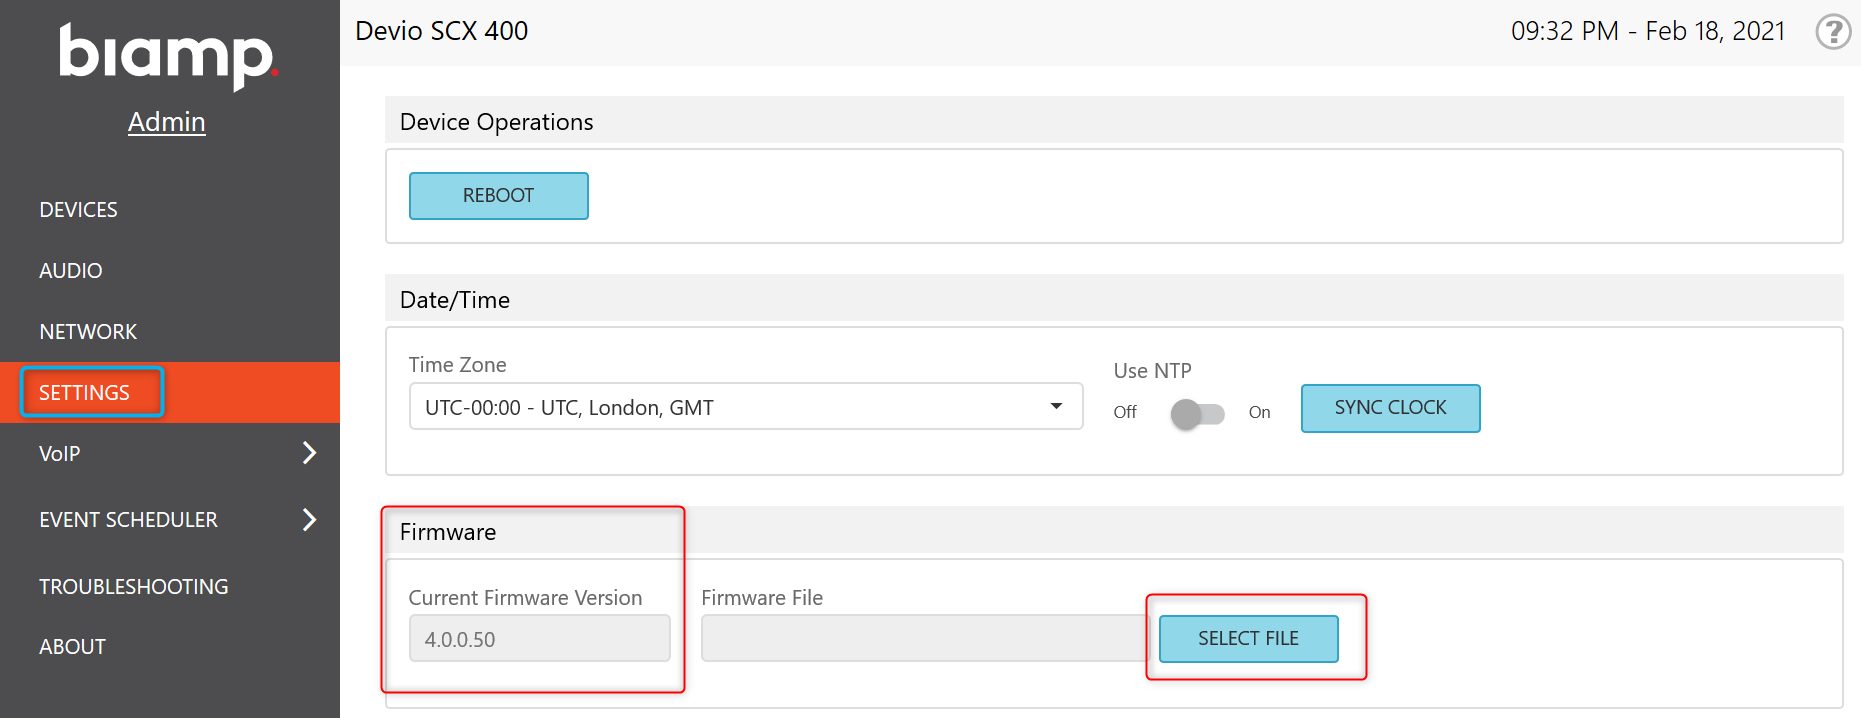Open the Time Zone dropdown
Image resolution: width=1861 pixels, height=718 pixels.
(746, 407)
